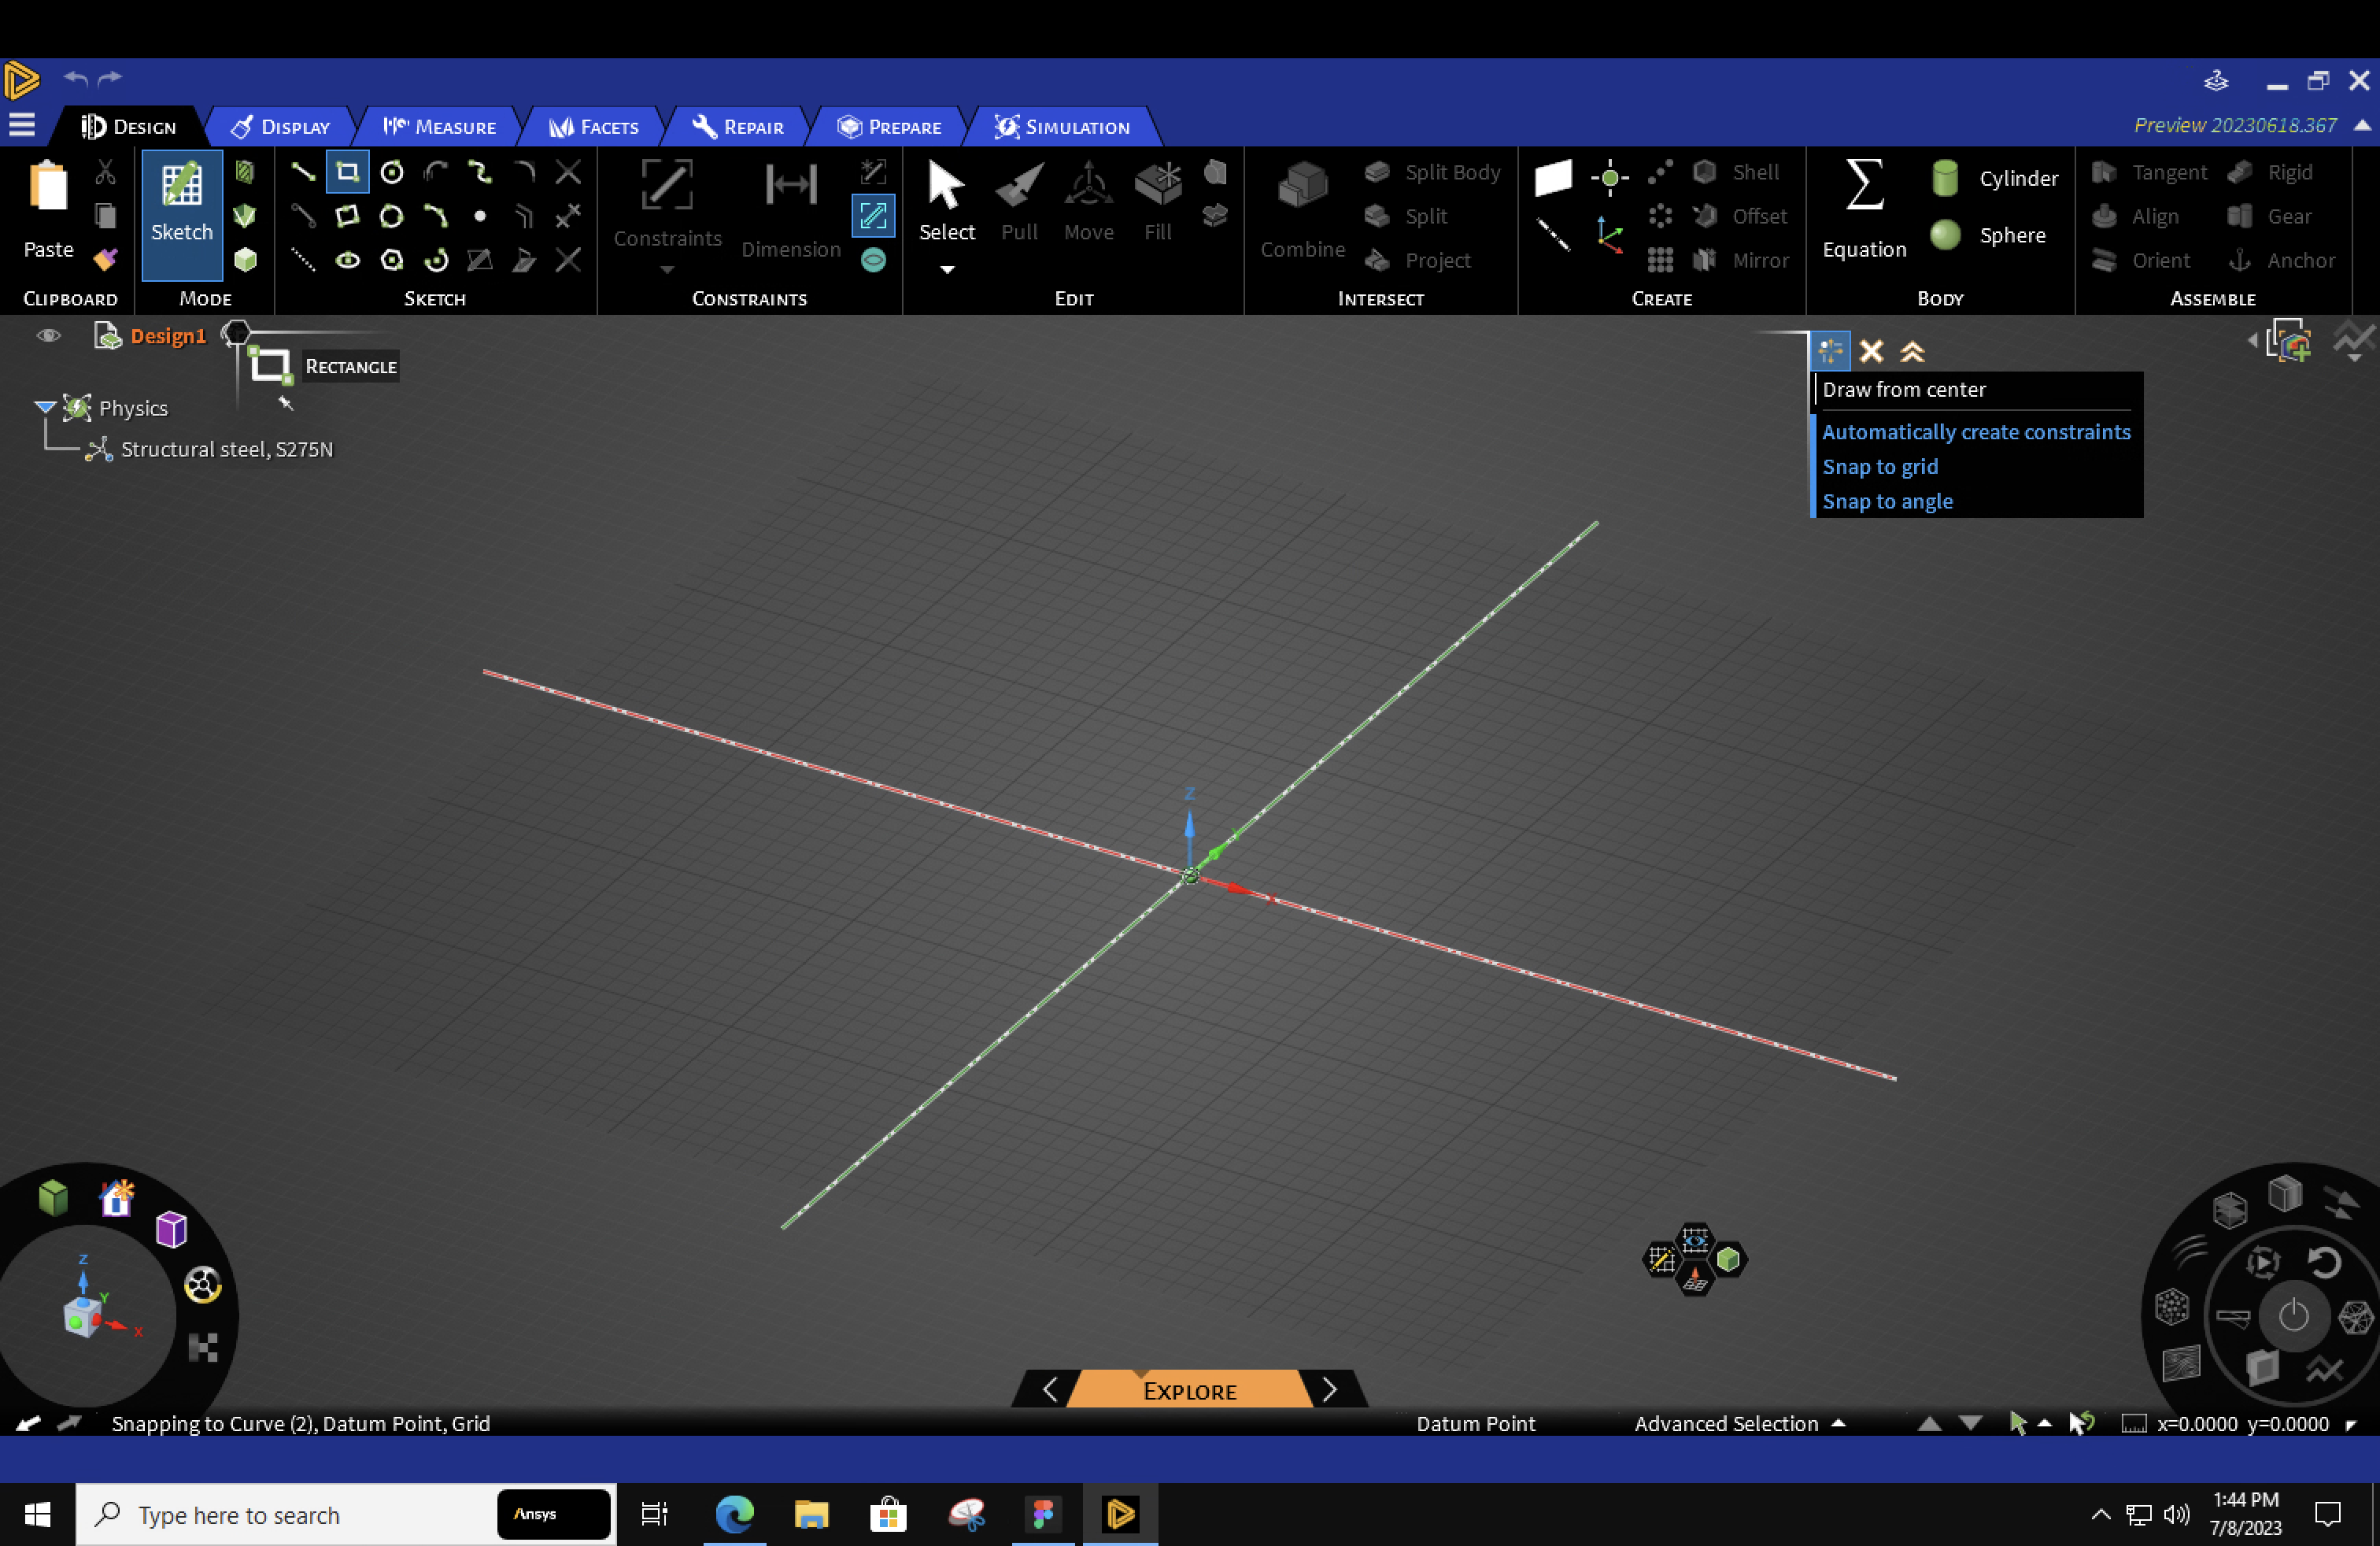Screen dimensions: 2380x1546
Task: Click the Constraints tool icon
Action: (x=667, y=186)
